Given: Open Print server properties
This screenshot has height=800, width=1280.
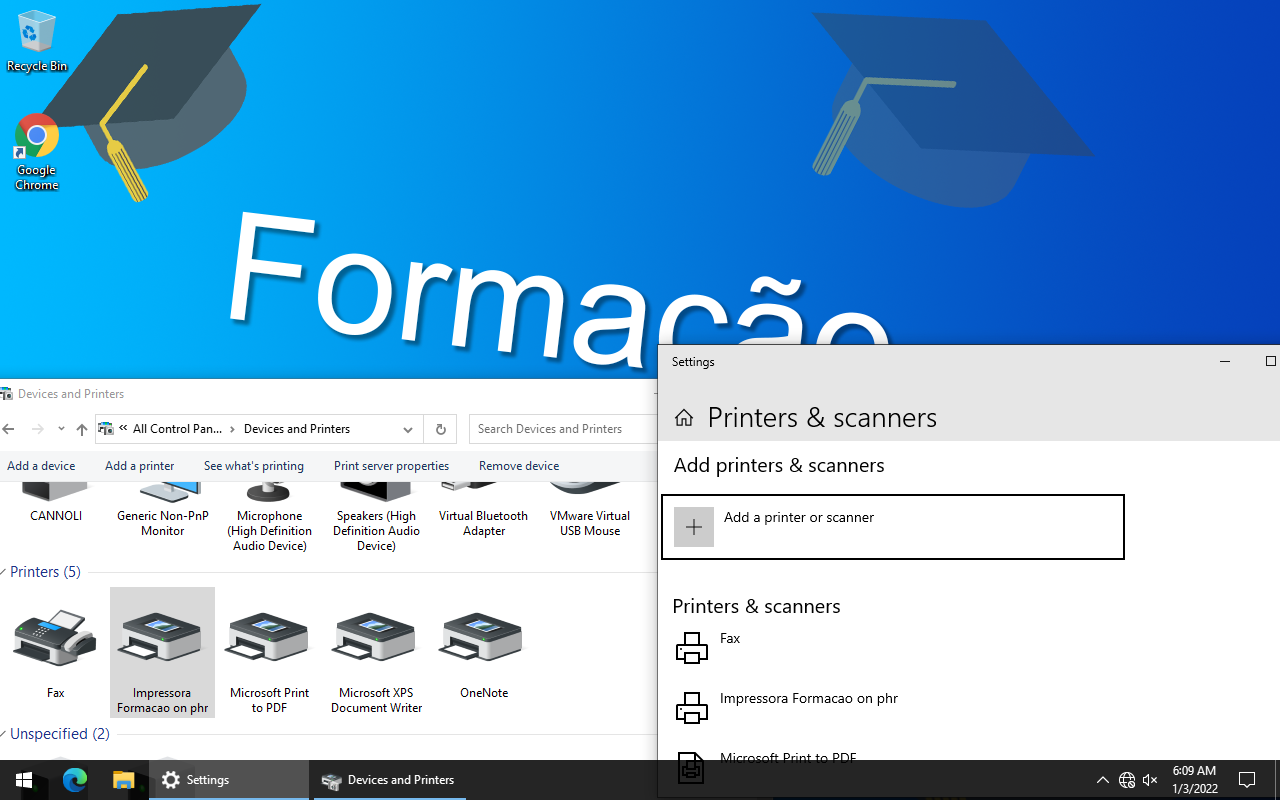Looking at the screenshot, I should 391,466.
